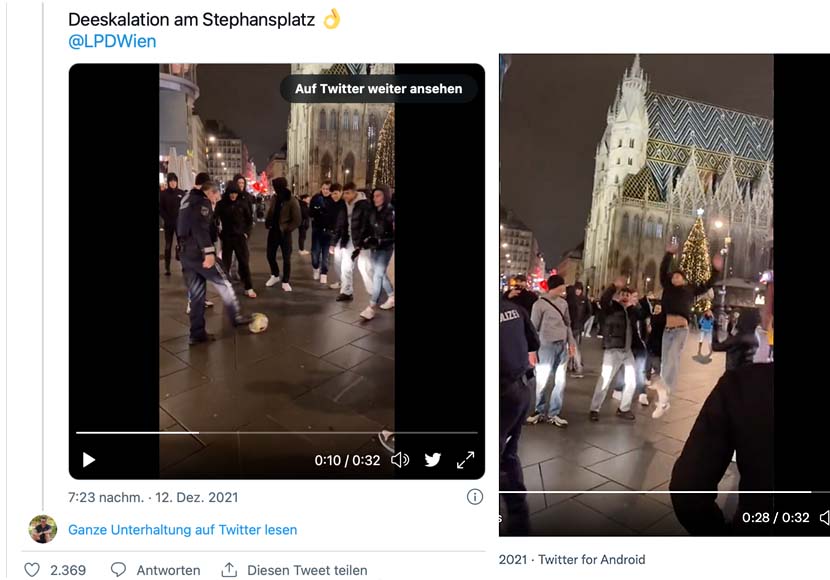Click the share arrow icon
Image resolution: width=830 pixels, height=580 pixels.
[229, 570]
